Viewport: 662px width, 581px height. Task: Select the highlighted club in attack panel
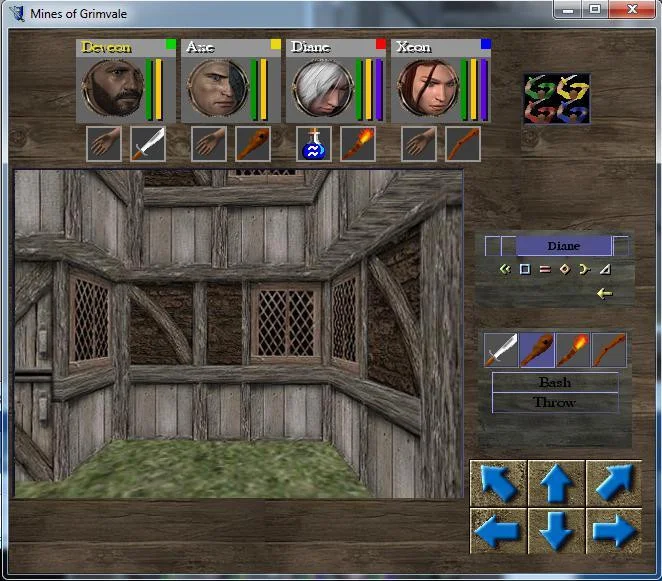(x=537, y=350)
